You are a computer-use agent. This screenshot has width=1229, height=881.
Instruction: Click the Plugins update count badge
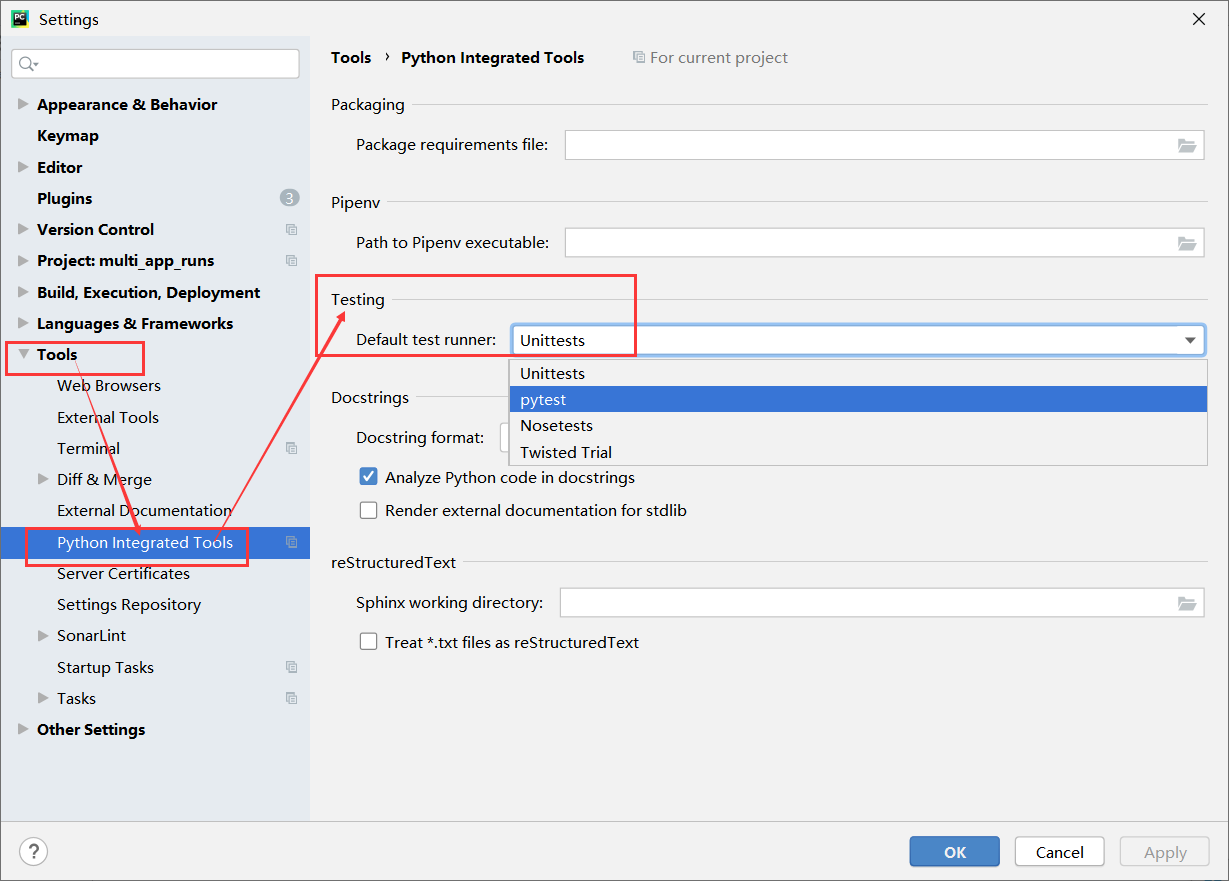289,198
